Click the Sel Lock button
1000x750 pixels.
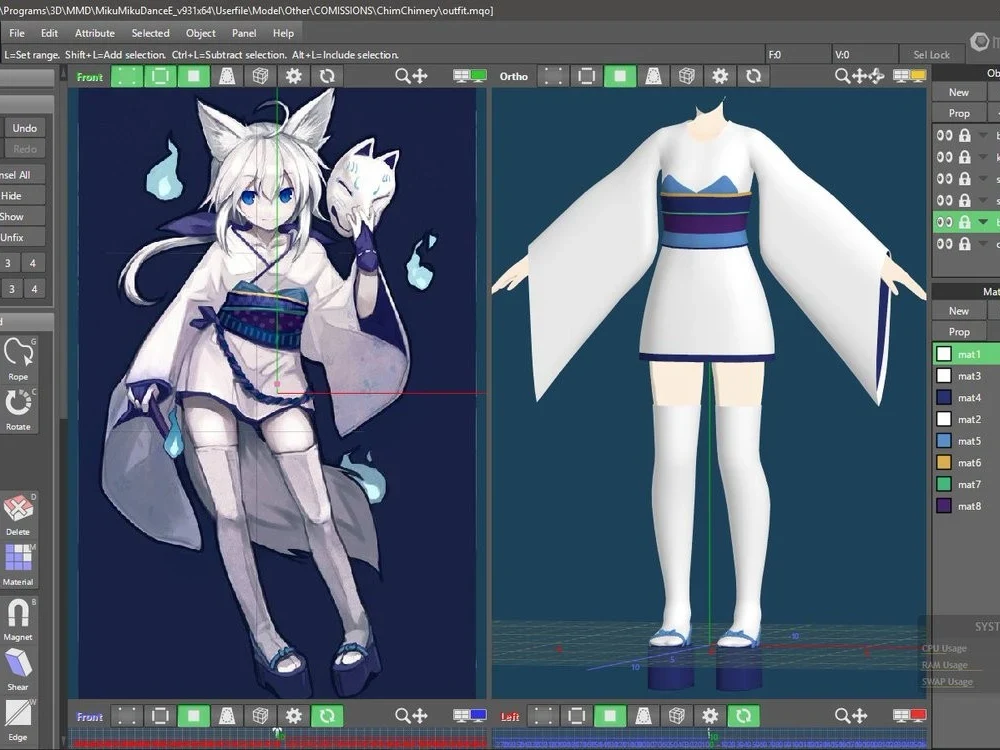pos(931,55)
